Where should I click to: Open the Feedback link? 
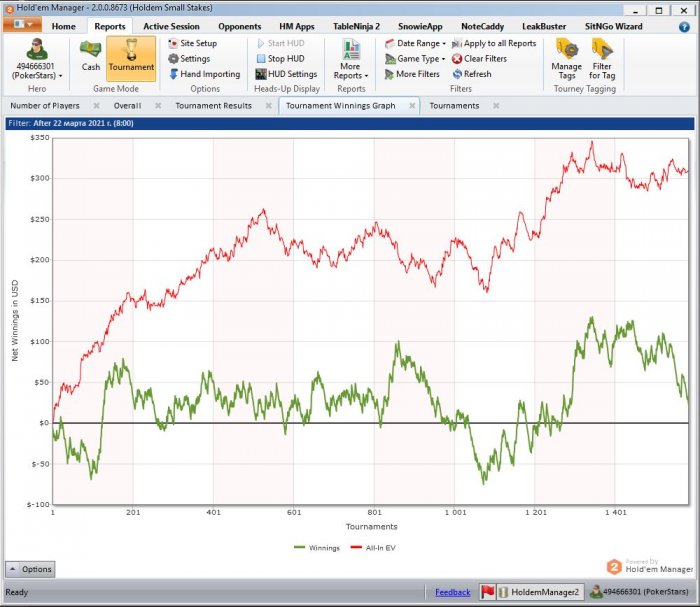[453, 592]
